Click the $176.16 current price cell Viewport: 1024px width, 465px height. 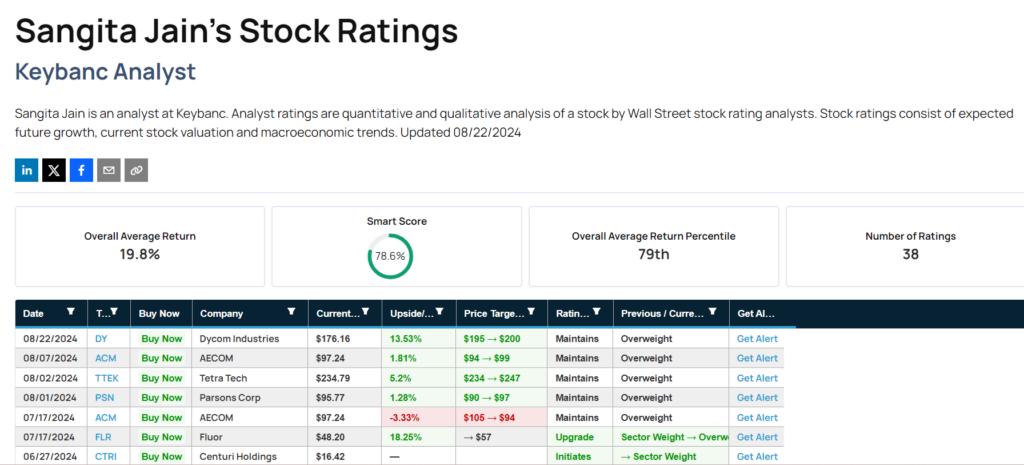[x=345, y=339]
